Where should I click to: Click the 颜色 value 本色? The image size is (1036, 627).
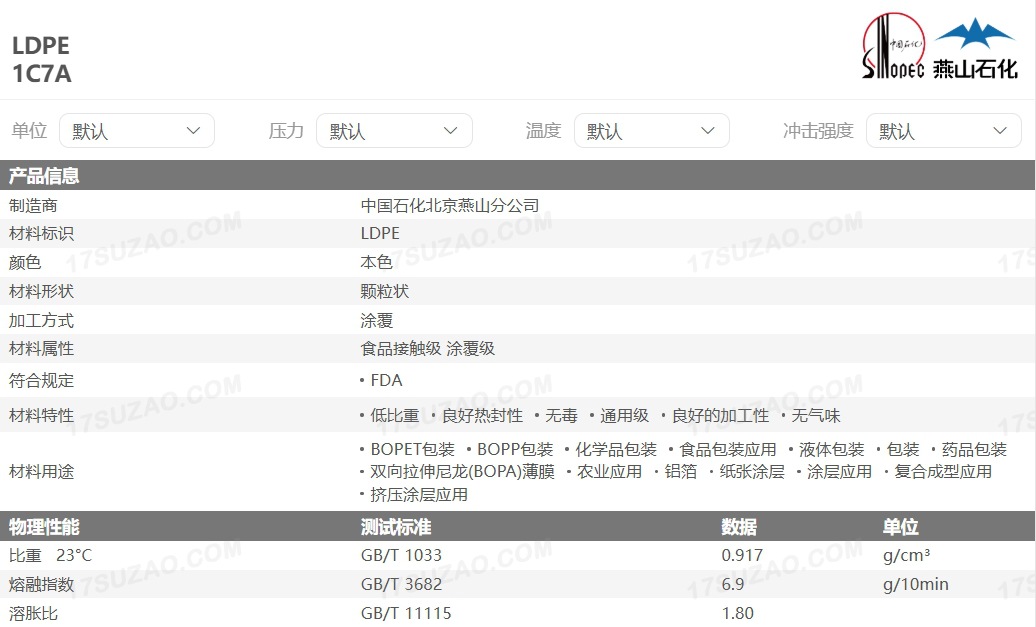(x=377, y=262)
